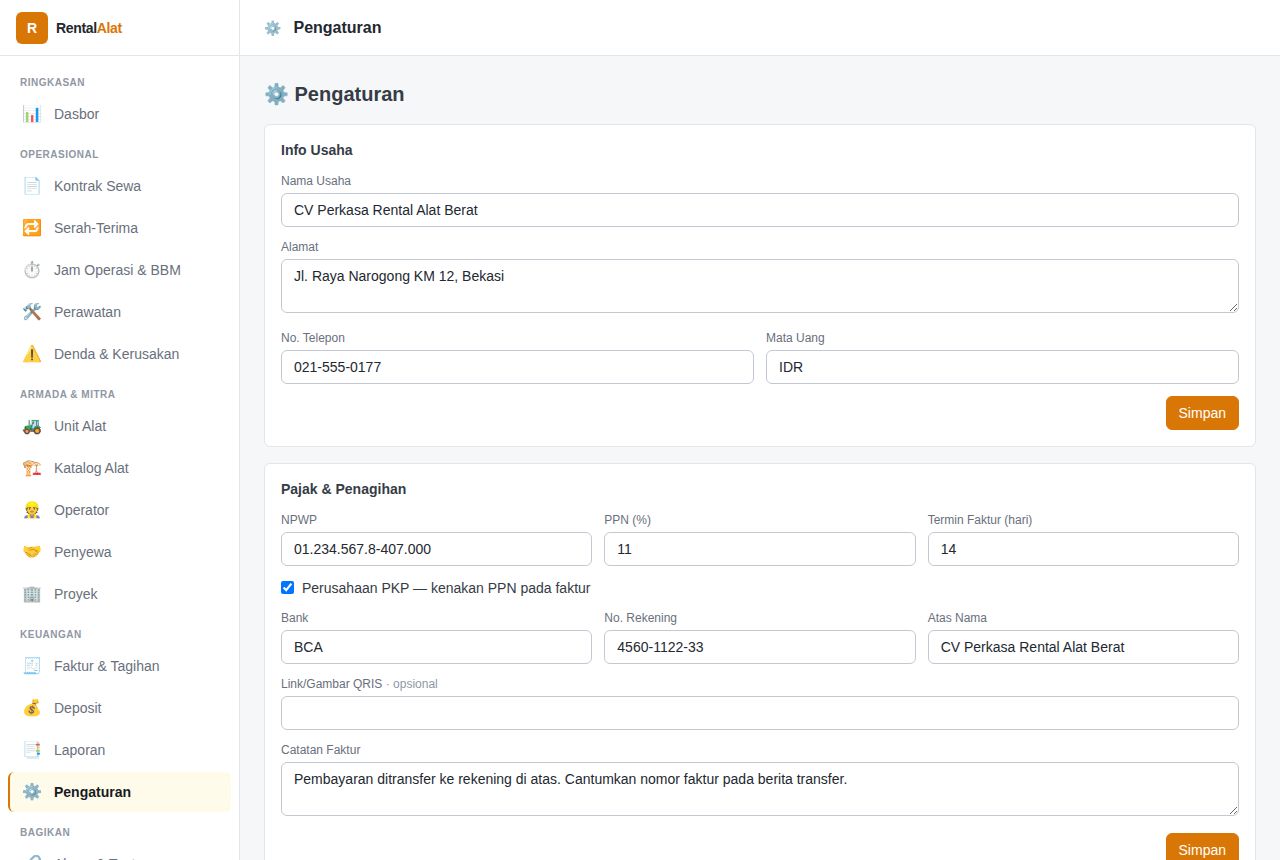The width and height of the screenshot is (1280, 860).
Task: Focus the PPN (%) field
Action: (760, 549)
